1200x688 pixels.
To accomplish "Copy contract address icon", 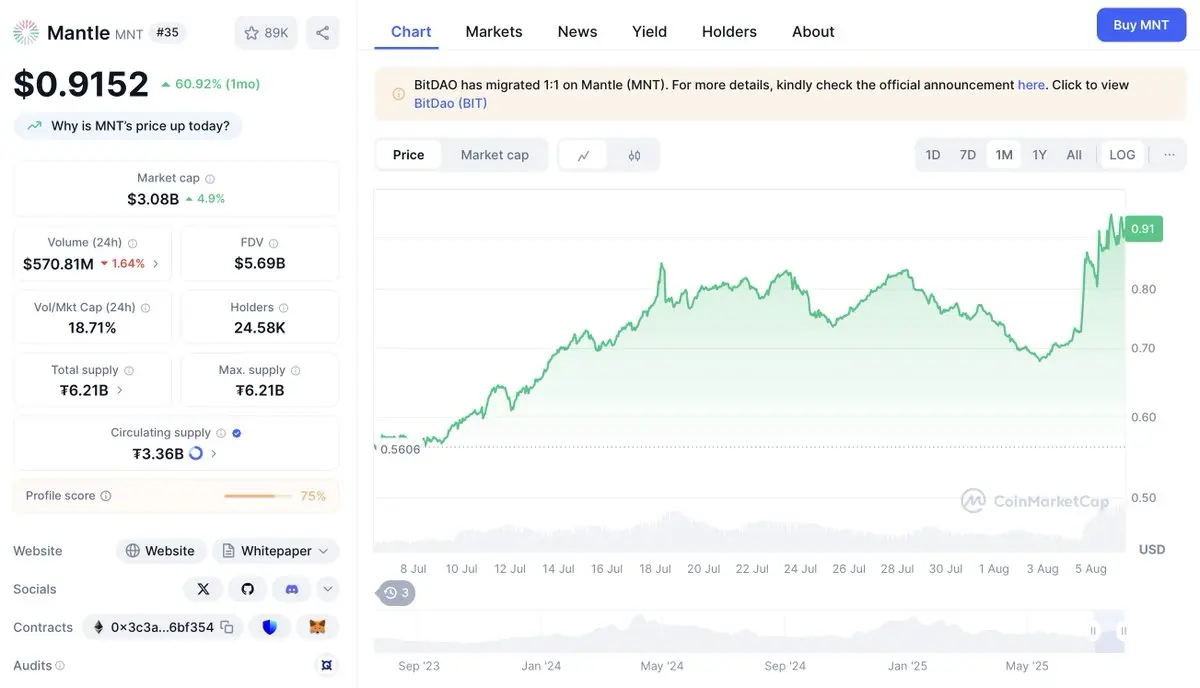I will click(227, 627).
